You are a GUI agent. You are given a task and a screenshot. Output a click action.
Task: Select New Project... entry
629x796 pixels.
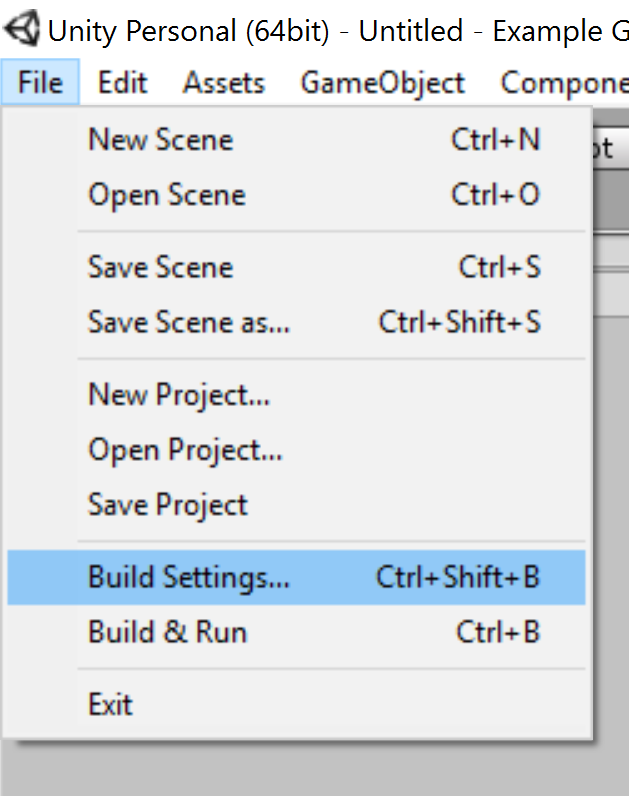click(x=179, y=395)
